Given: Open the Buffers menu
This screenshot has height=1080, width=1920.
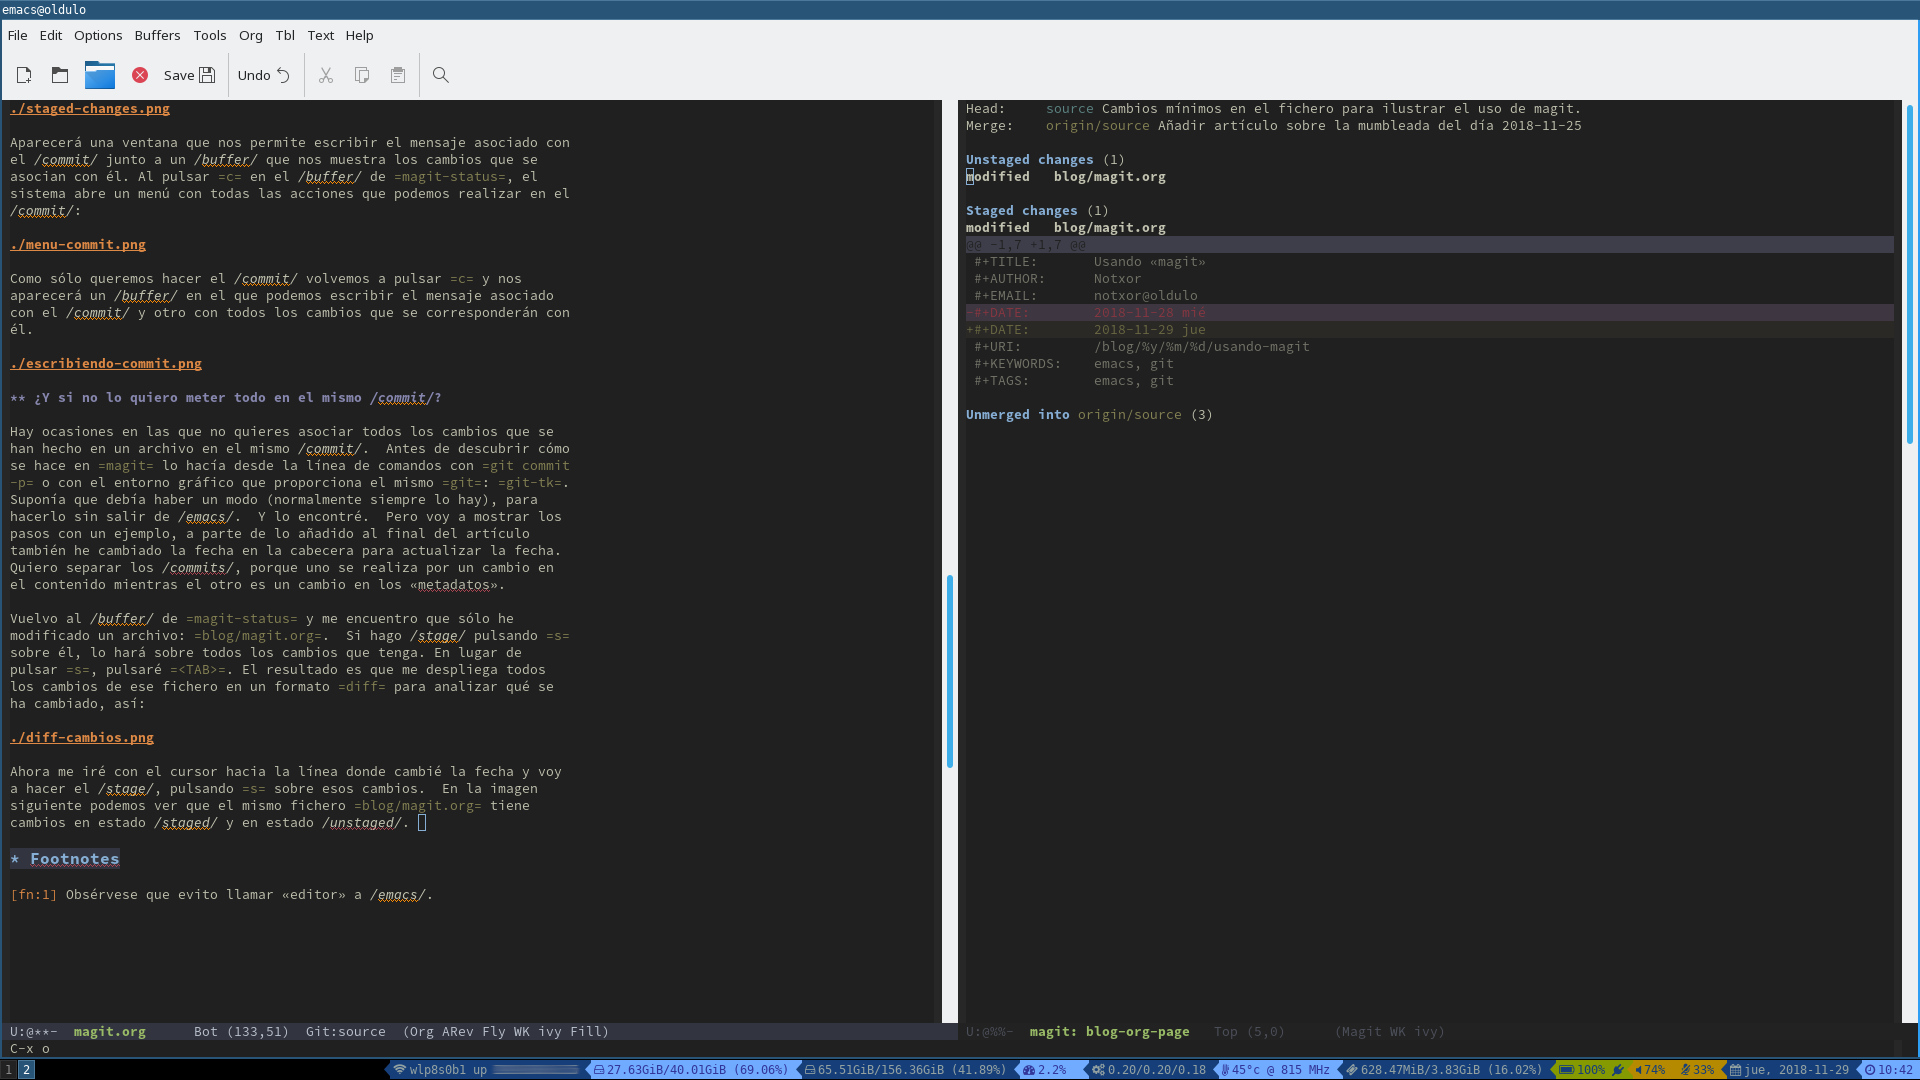Looking at the screenshot, I should coord(157,35).
